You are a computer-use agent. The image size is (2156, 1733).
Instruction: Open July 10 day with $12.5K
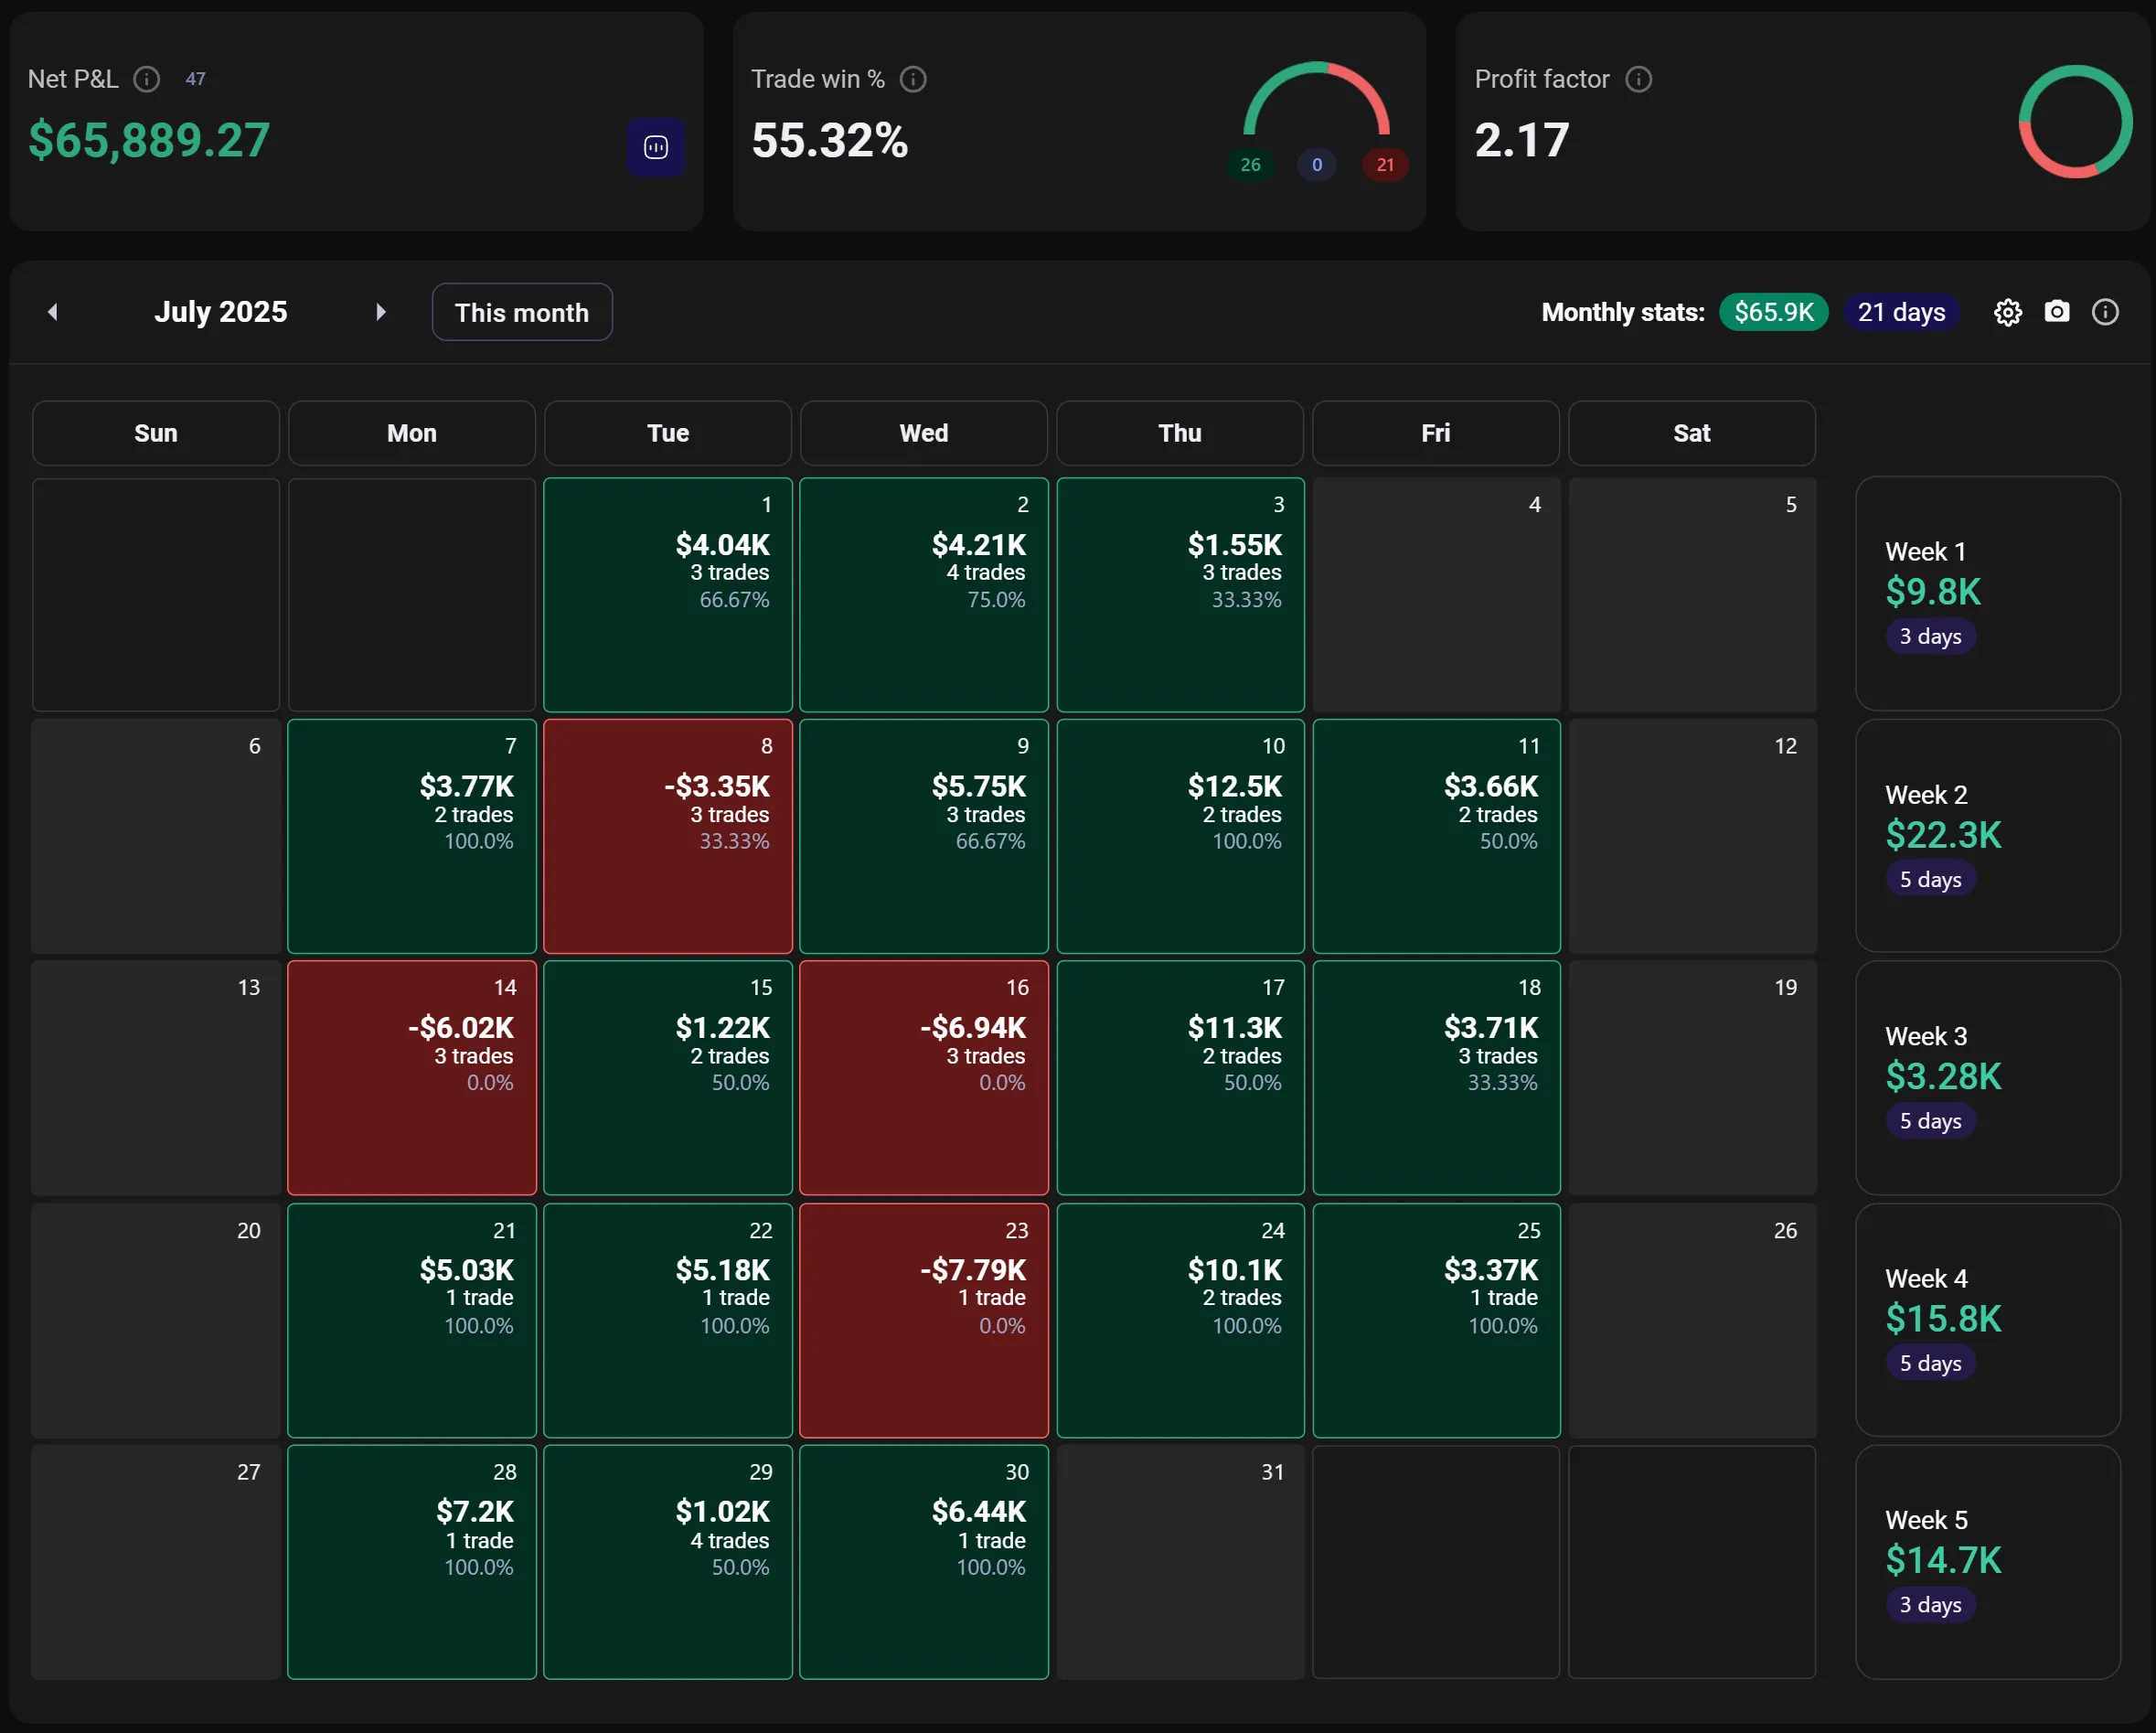click(1180, 835)
